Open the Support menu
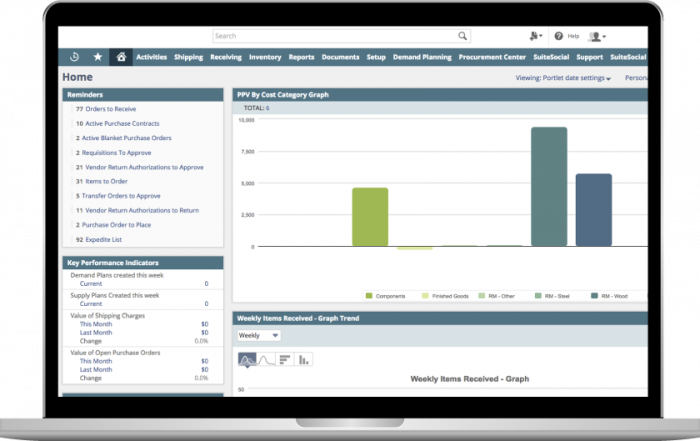The image size is (700, 441). (589, 57)
